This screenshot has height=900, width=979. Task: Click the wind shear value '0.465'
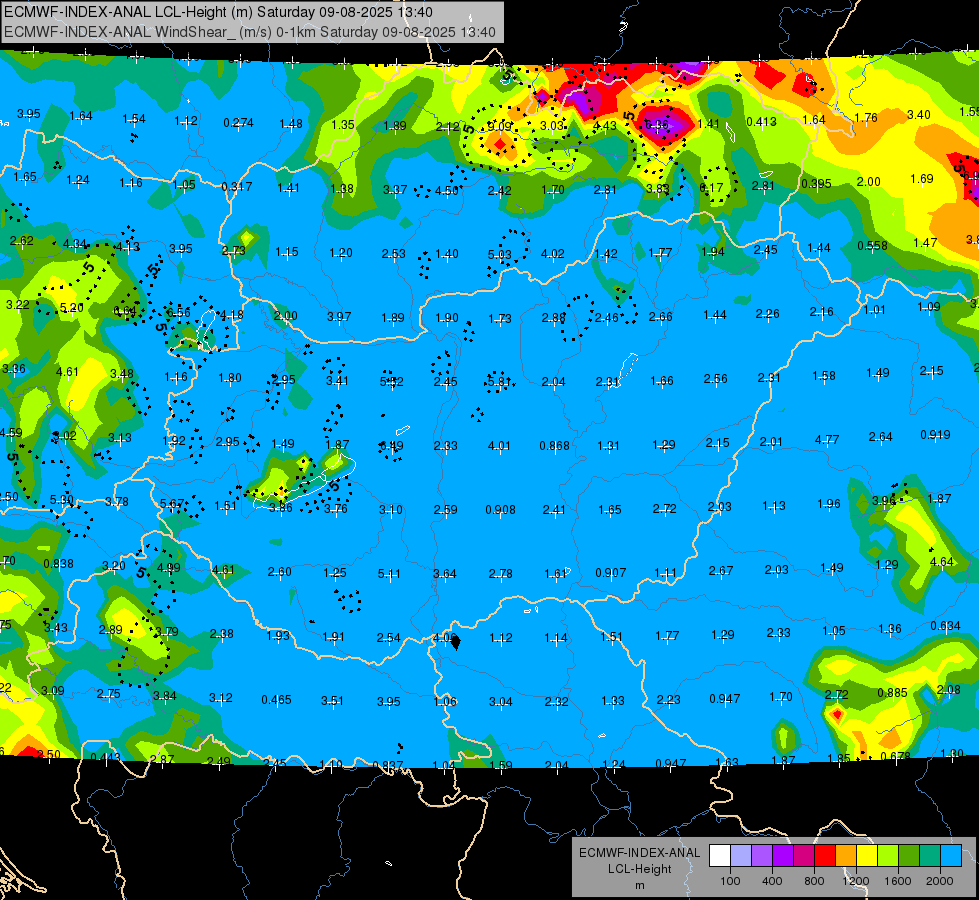[277, 700]
